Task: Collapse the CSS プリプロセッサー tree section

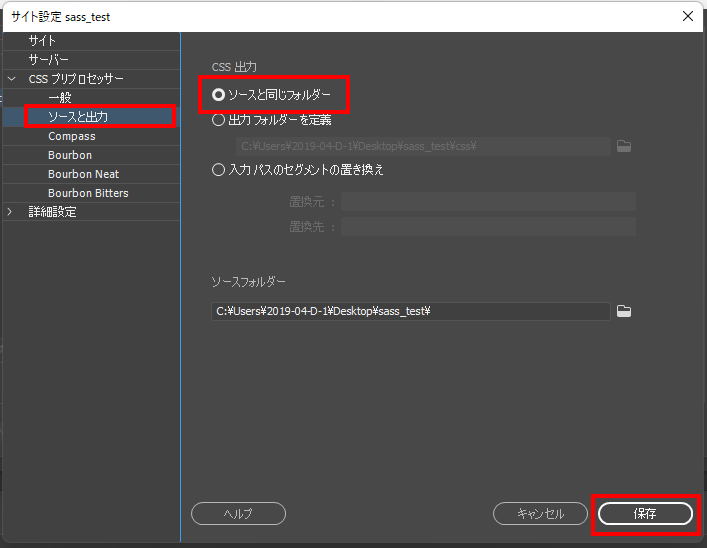Action: (x=11, y=79)
